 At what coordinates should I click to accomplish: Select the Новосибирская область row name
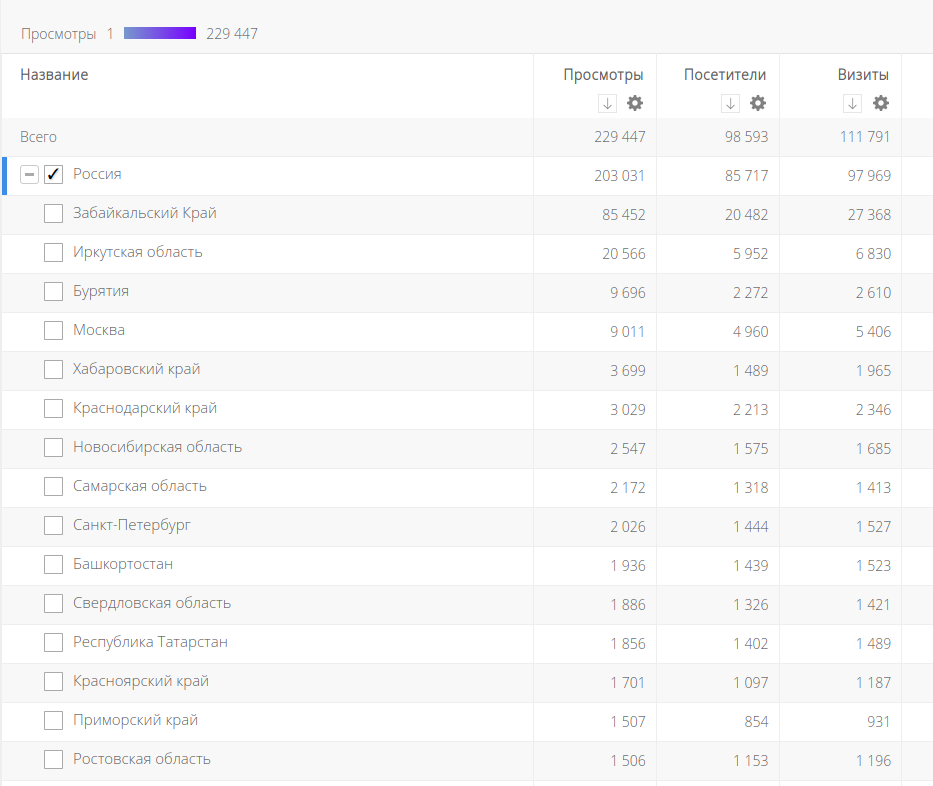pos(157,447)
